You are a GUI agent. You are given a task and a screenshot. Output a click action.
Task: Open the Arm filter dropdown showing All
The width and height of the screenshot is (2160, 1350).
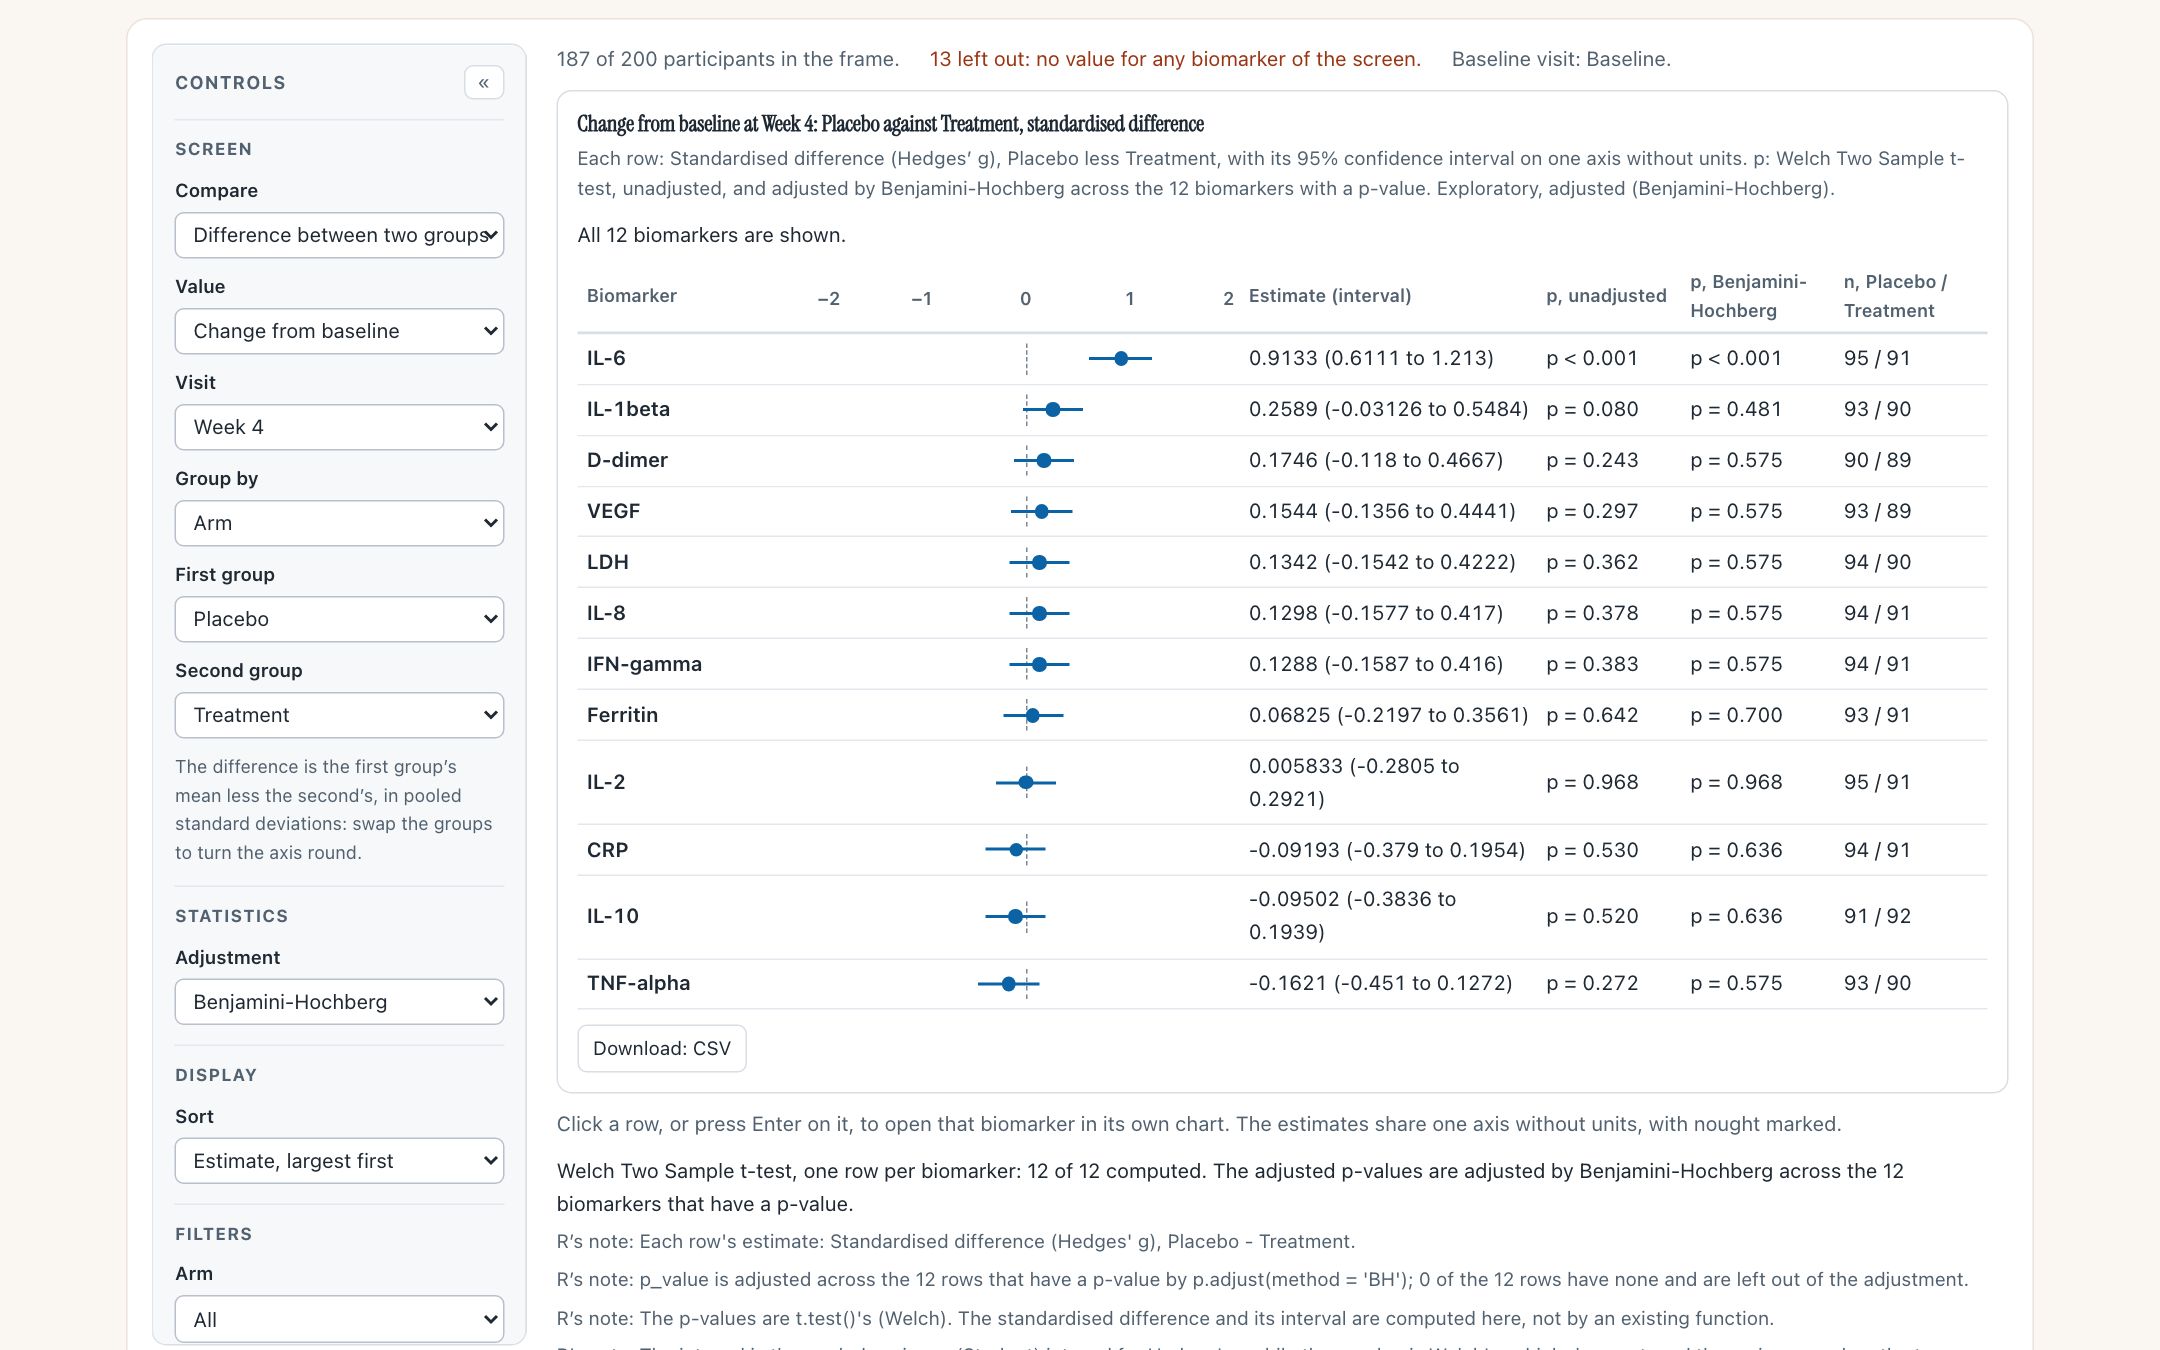[339, 1319]
